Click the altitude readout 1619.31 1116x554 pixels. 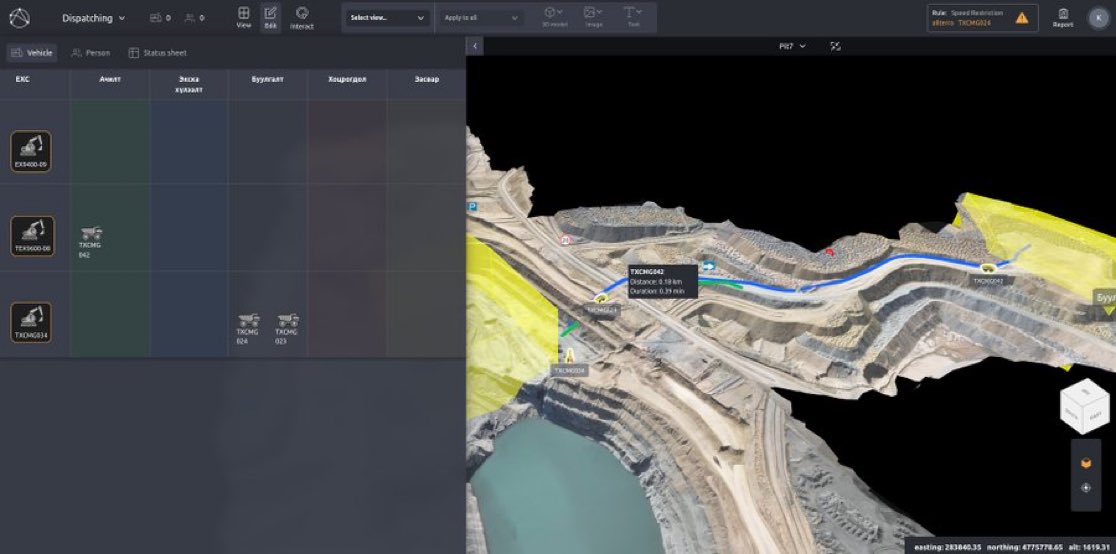click(x=1090, y=547)
